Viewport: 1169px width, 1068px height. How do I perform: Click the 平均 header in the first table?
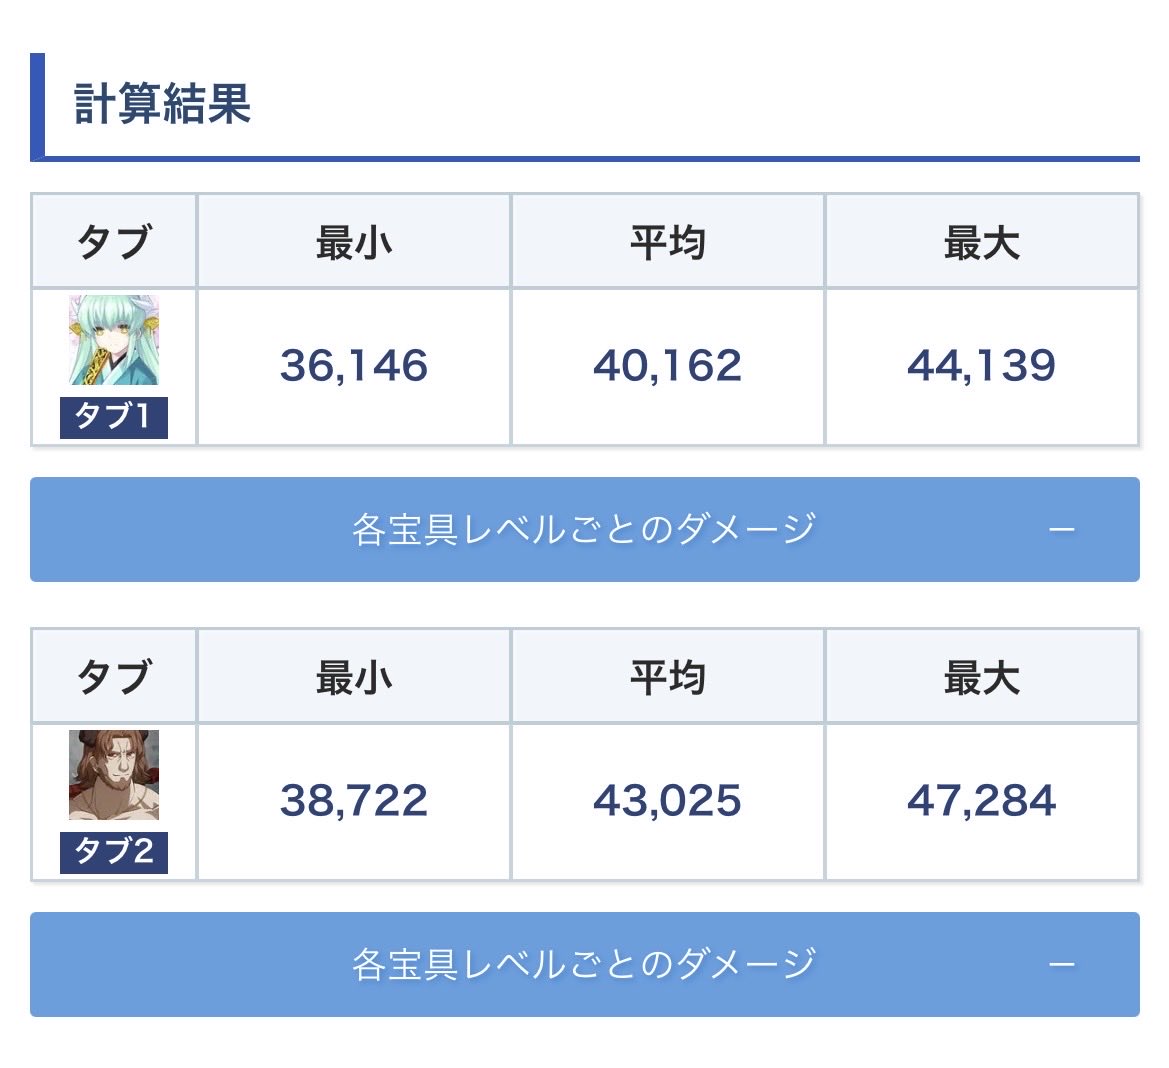coord(667,242)
